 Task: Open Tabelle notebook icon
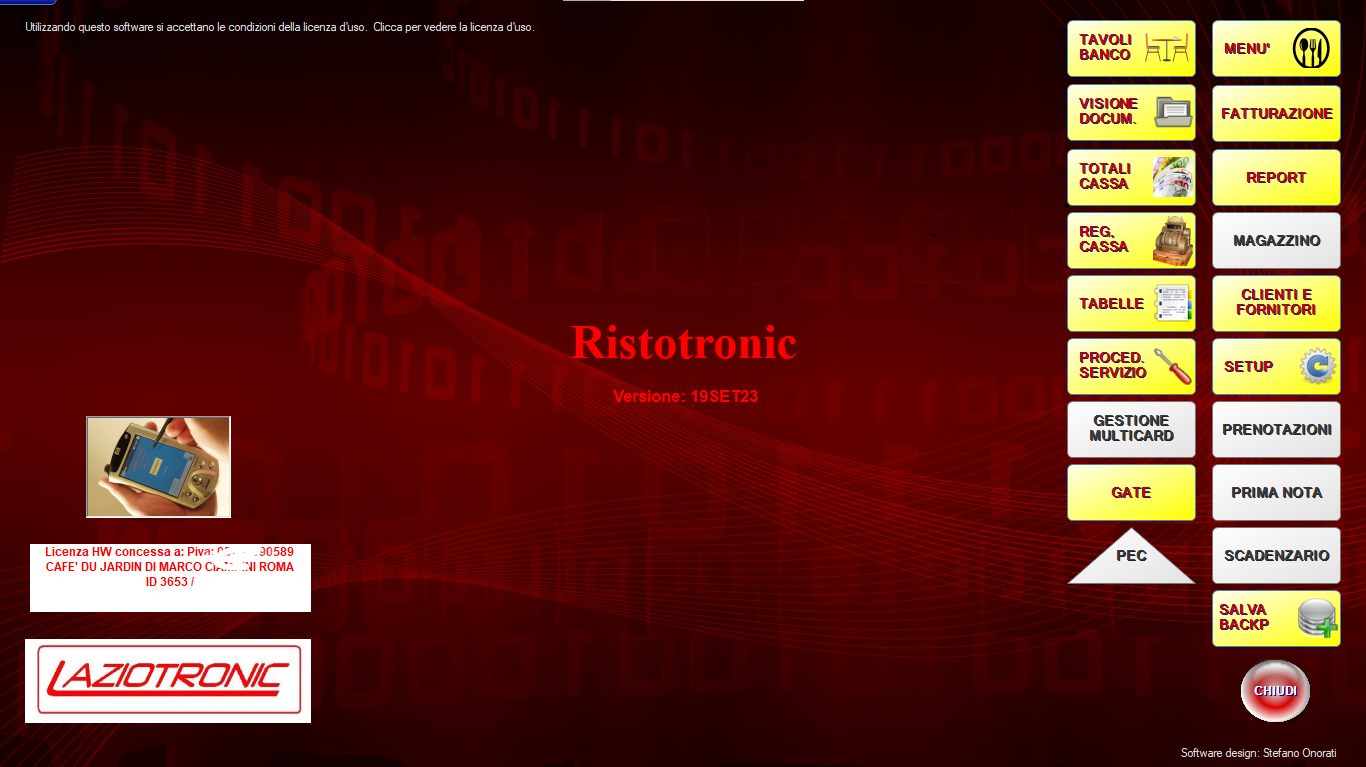1174,303
